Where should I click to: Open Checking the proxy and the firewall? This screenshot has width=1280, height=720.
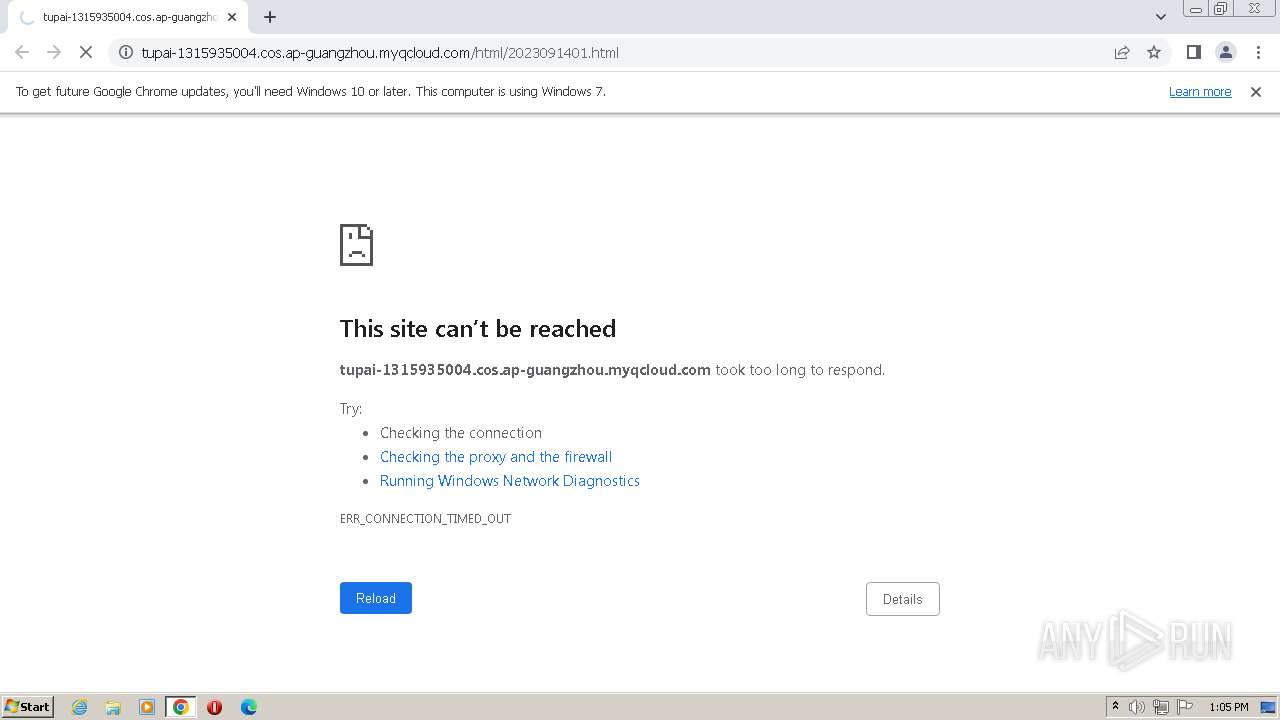(x=496, y=457)
